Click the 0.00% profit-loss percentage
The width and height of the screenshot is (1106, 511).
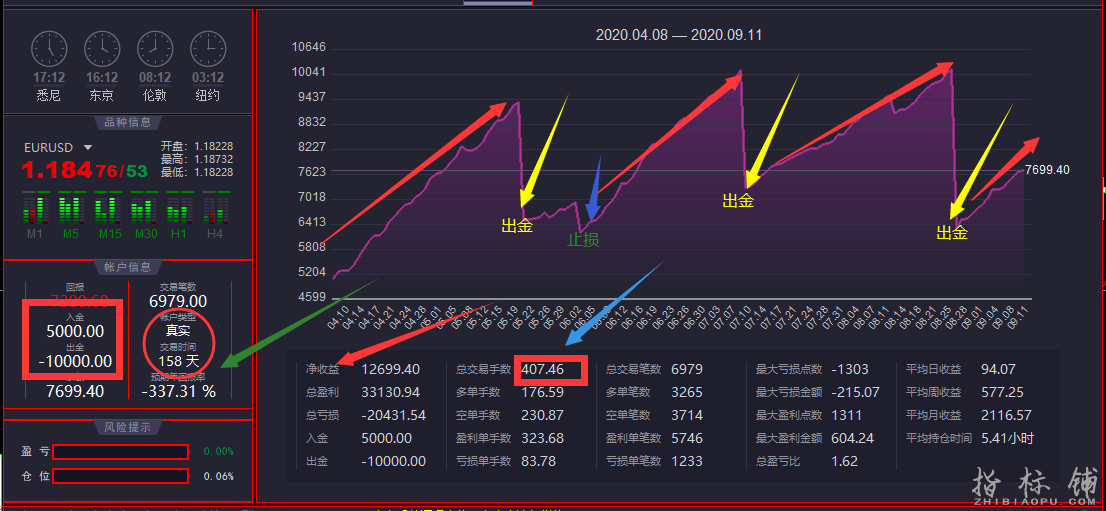click(219, 452)
